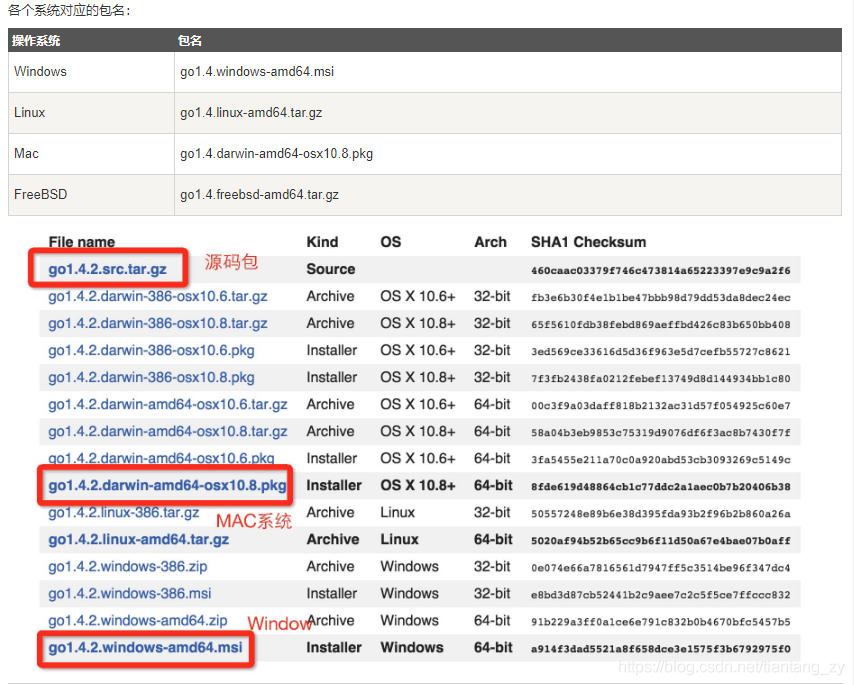Open go1.4.2.windows-386.zip link
This screenshot has width=854, height=685.
click(x=127, y=566)
